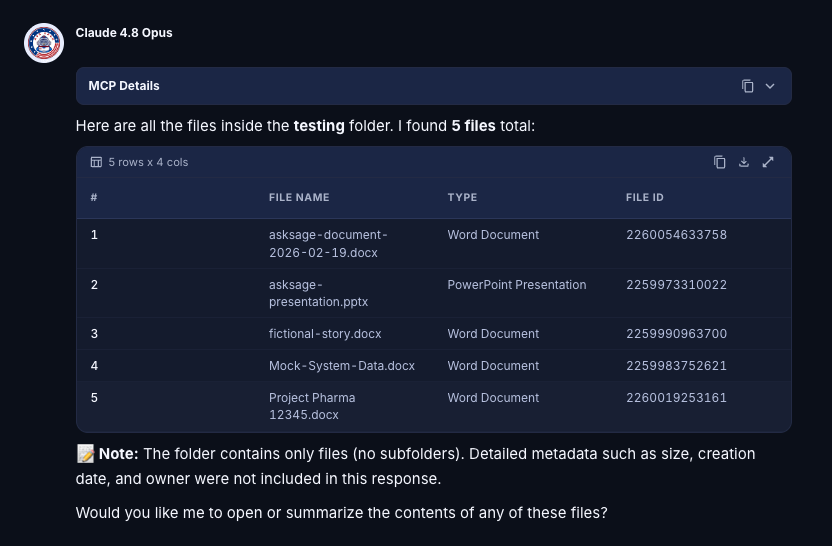Select Mock-System-Data.docx file name

[342, 366]
